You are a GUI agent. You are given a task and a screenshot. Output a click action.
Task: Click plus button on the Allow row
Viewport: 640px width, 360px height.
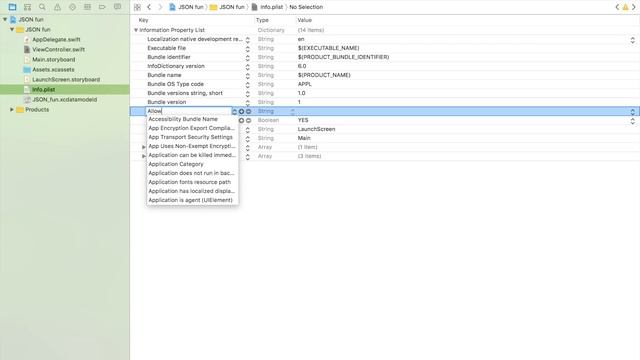pos(241,111)
